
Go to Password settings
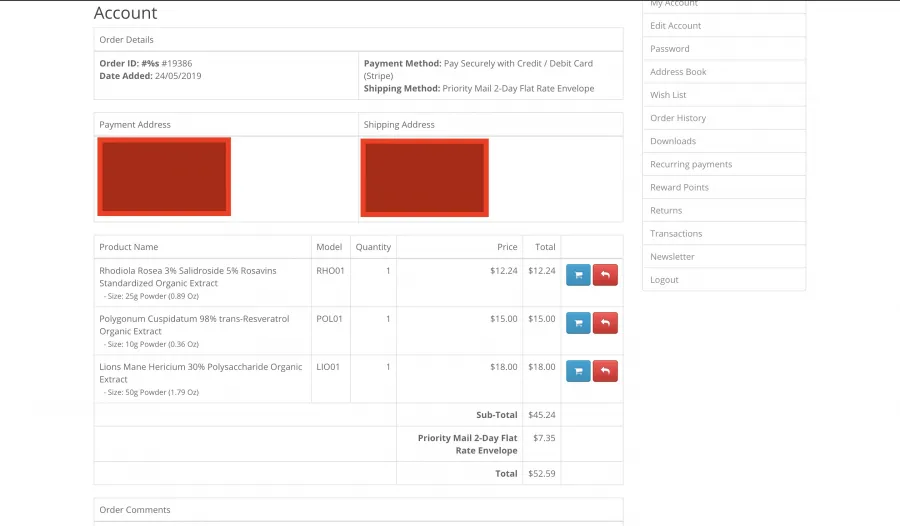tap(669, 49)
